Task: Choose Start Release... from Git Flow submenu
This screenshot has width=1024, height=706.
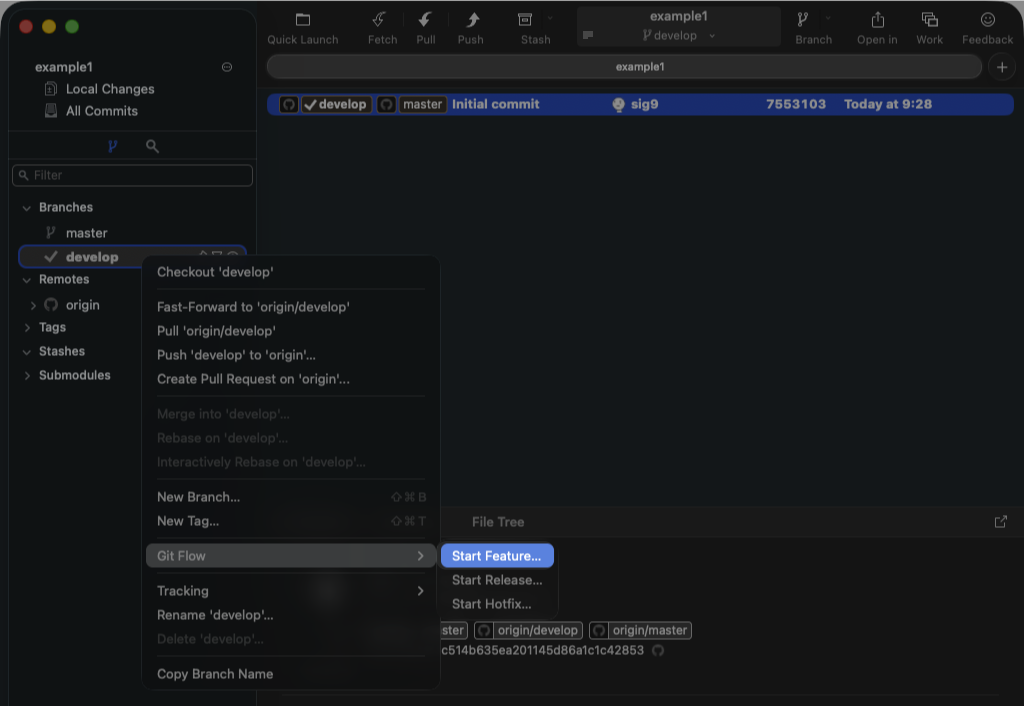Action: (x=497, y=580)
